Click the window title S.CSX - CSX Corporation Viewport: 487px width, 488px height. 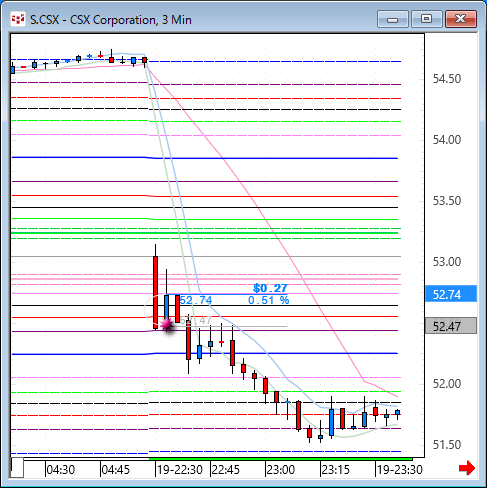coord(111,20)
